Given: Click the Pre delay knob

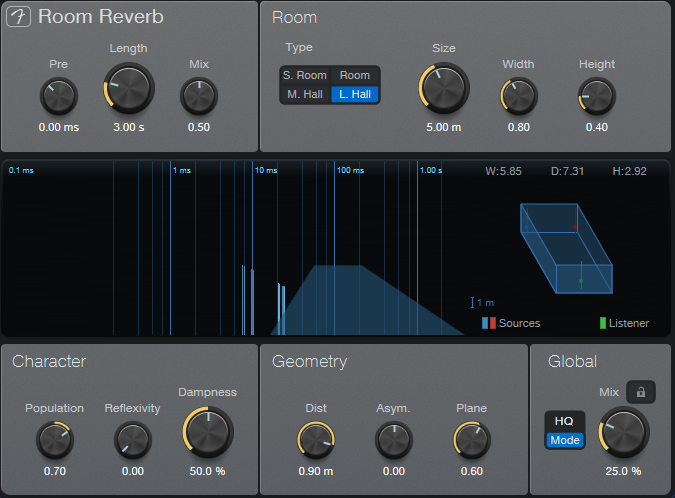Looking at the screenshot, I should click(59, 97).
